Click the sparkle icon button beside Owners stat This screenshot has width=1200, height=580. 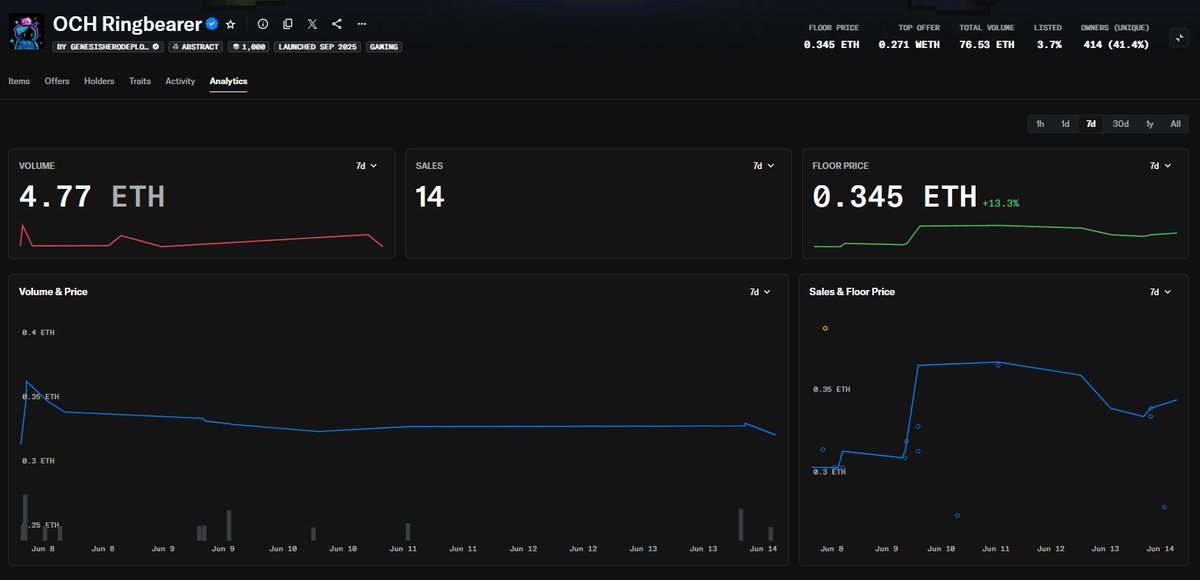tap(1180, 38)
